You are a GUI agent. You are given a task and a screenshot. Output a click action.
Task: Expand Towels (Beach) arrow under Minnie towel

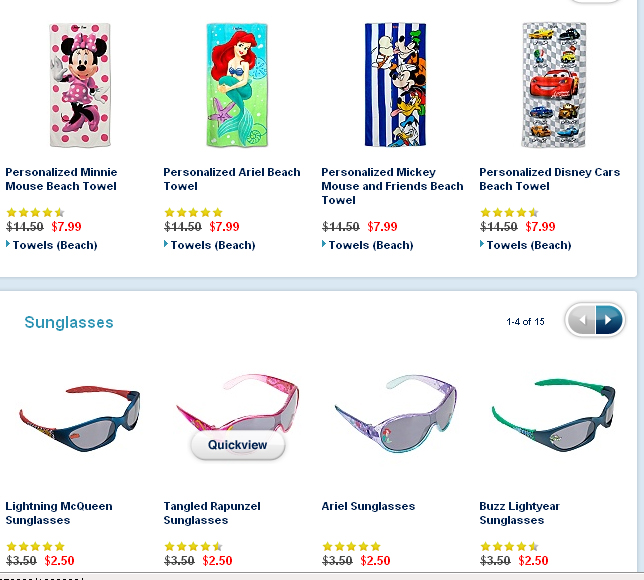8,244
